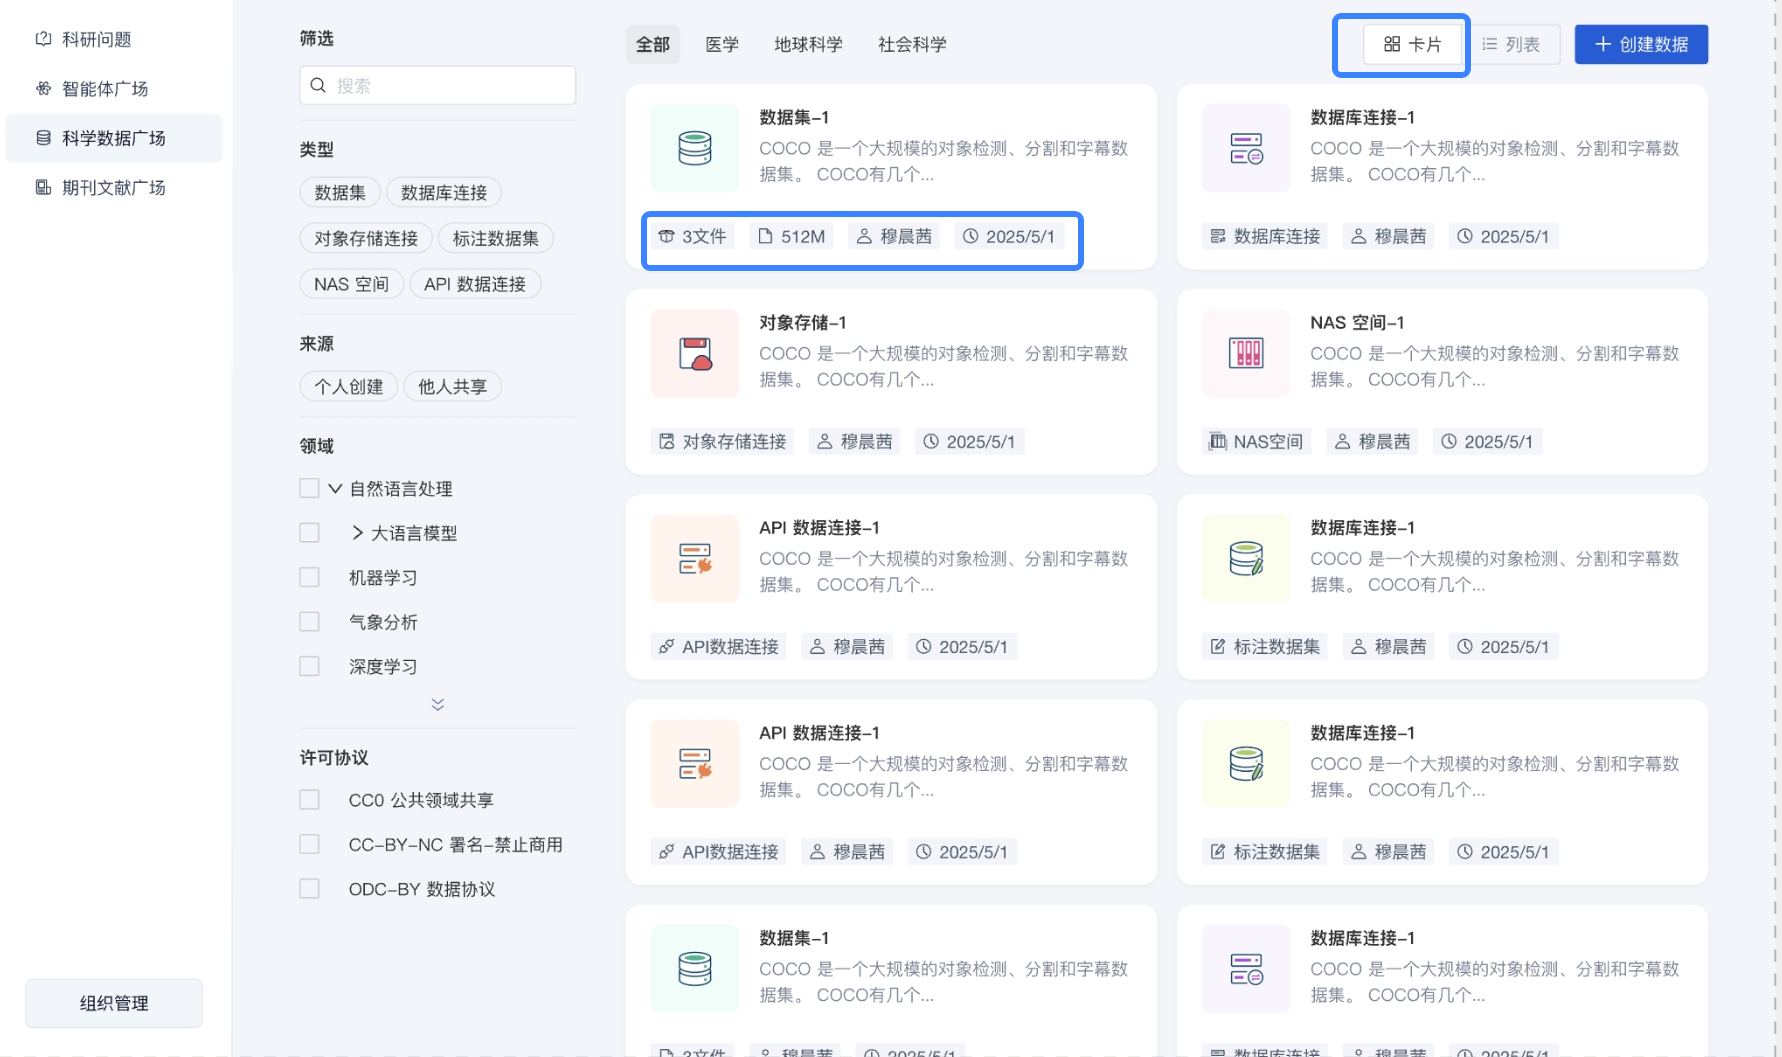
Task: Enable the 气象分析 checkbox
Action: [309, 621]
